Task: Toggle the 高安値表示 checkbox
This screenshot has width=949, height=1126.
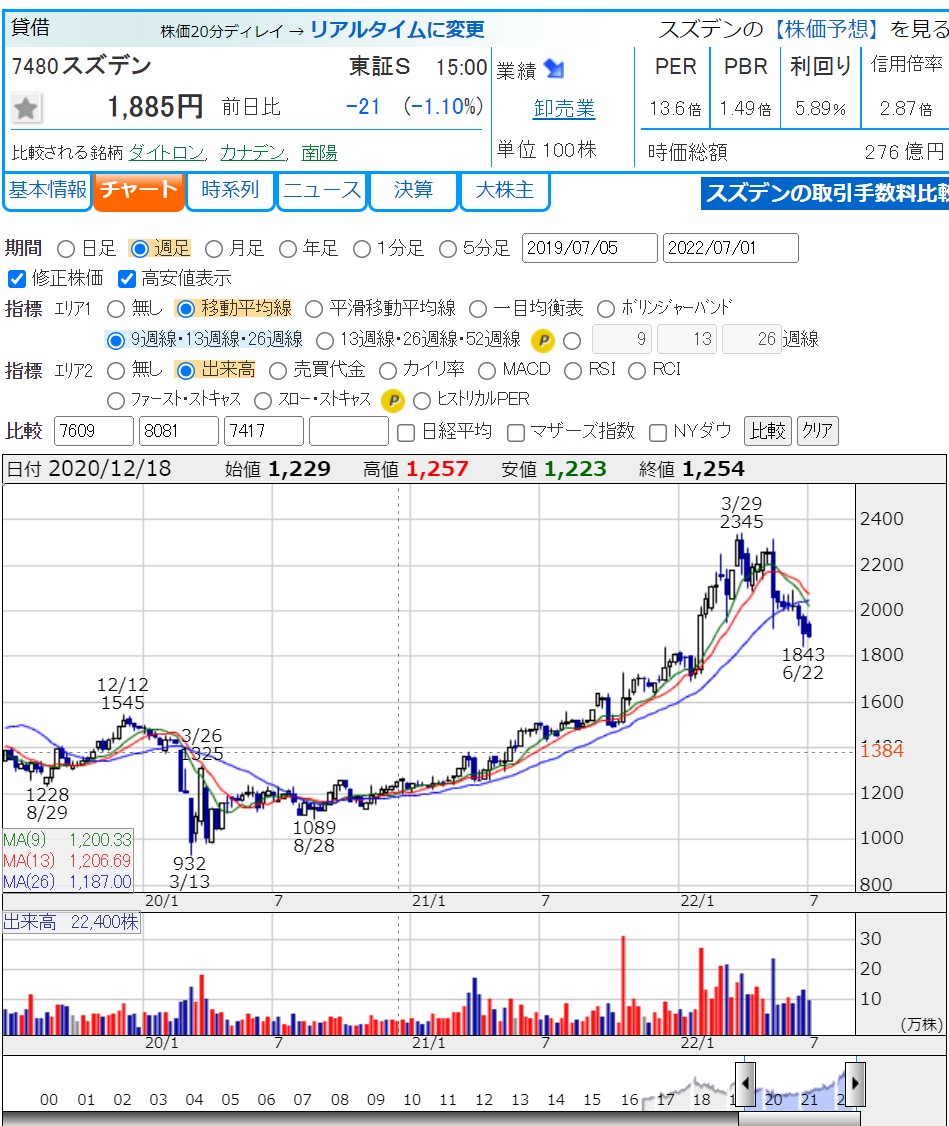Action: [x=126, y=279]
